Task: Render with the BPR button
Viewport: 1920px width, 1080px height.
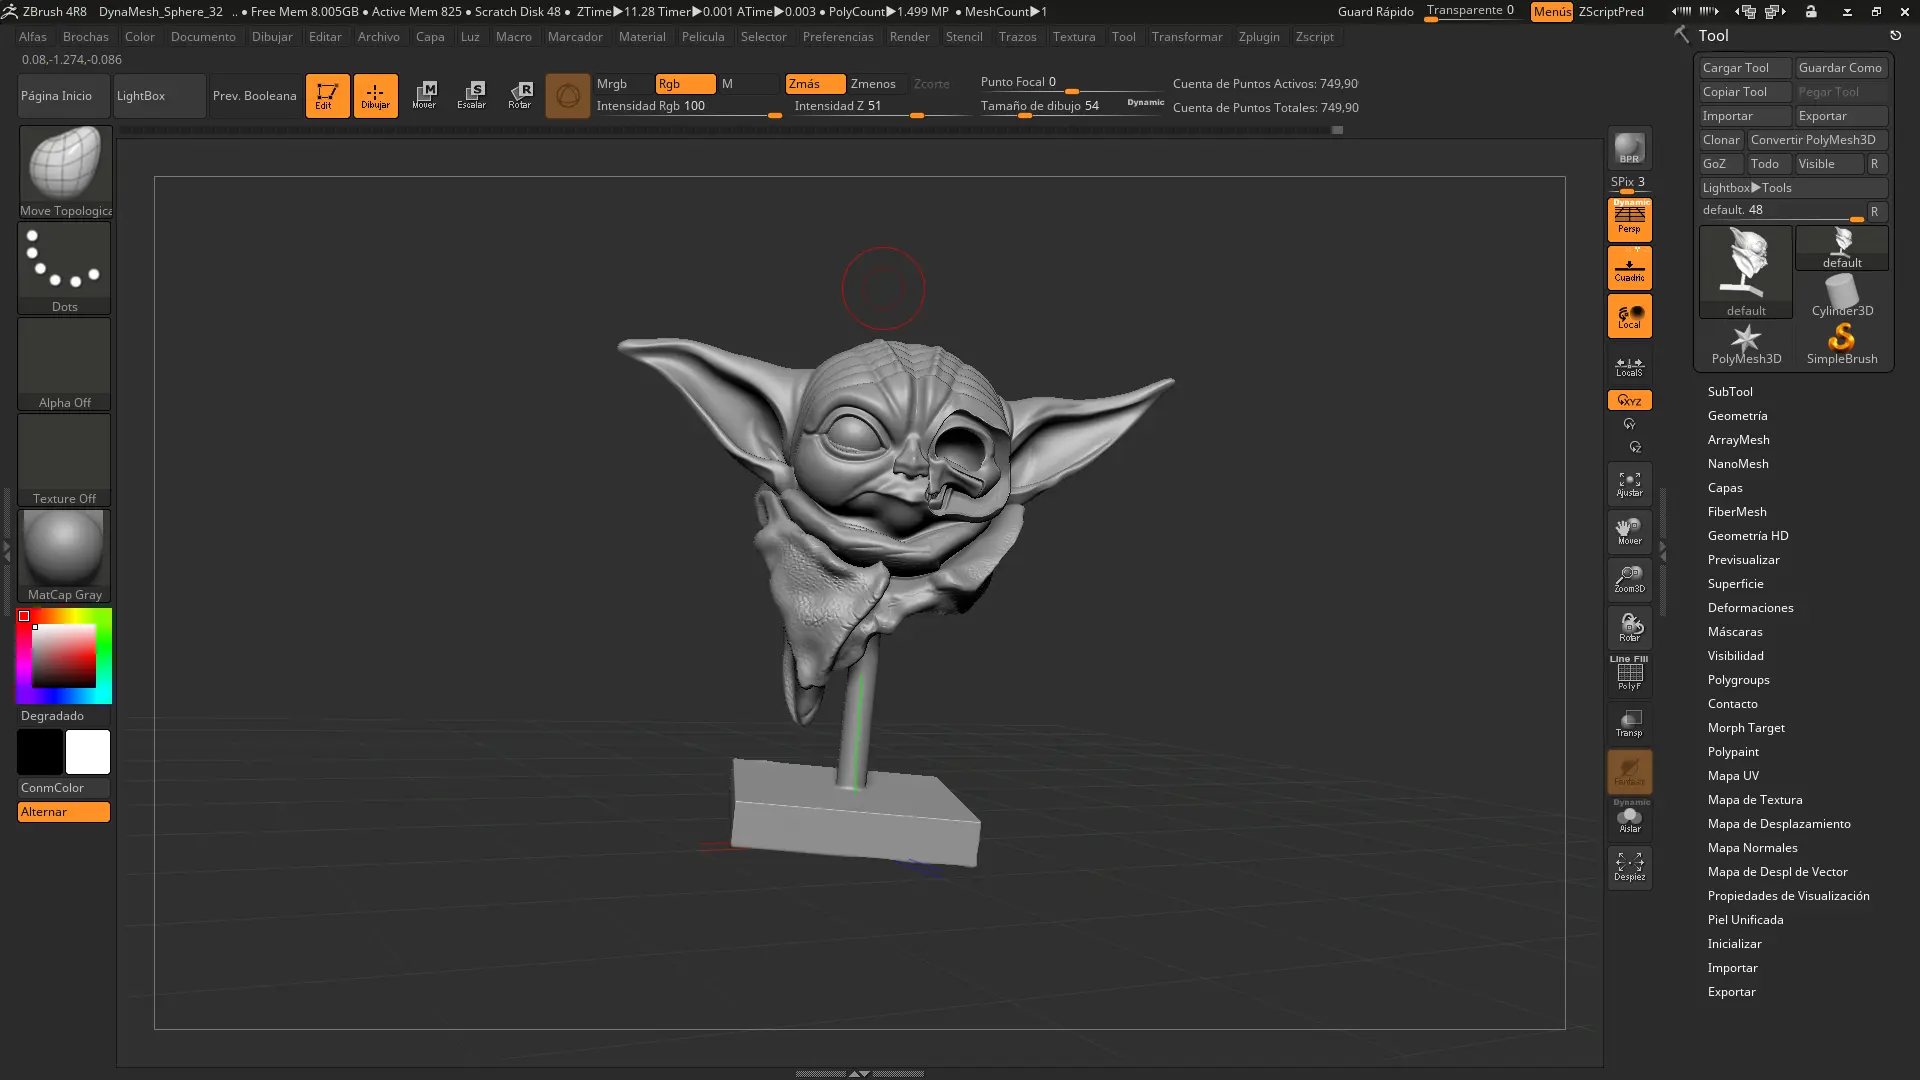Action: pyautogui.click(x=1629, y=148)
